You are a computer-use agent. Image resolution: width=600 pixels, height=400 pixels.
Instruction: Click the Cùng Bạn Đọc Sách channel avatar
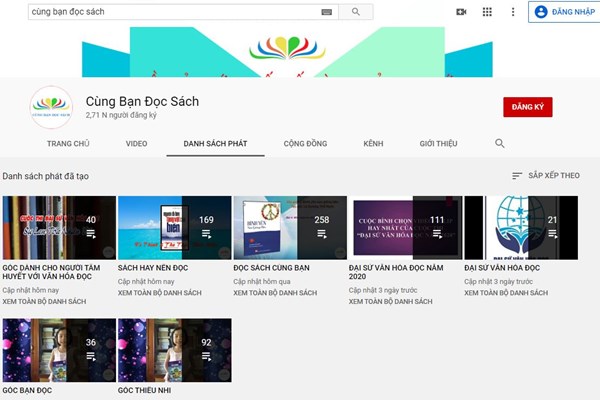(51, 107)
